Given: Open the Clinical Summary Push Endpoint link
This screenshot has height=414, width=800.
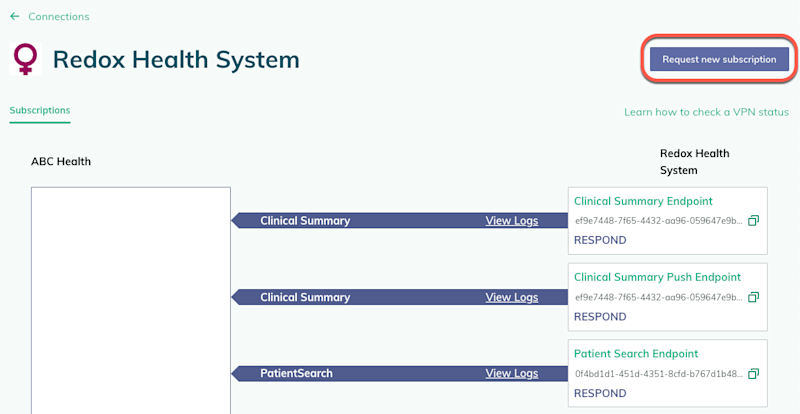Looking at the screenshot, I should pos(657,277).
